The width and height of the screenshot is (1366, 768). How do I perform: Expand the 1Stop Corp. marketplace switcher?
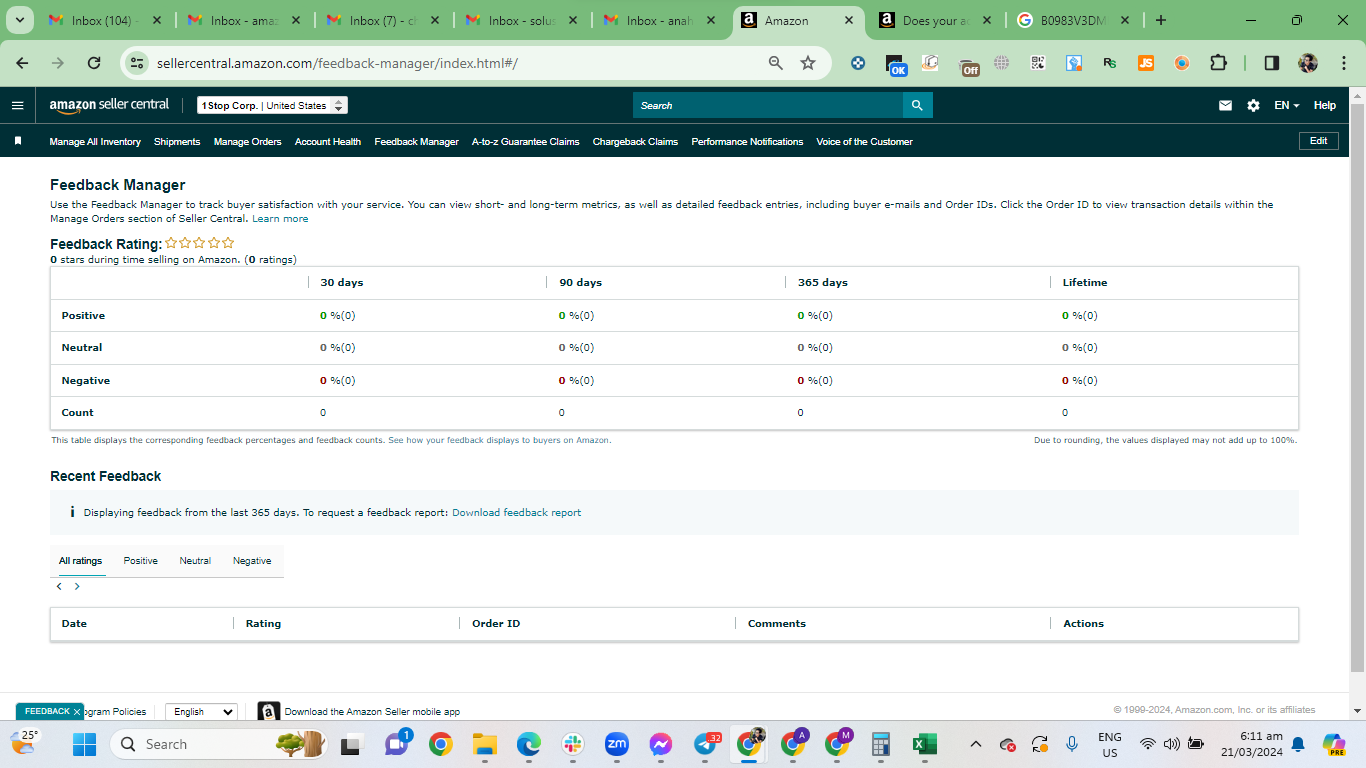click(272, 105)
